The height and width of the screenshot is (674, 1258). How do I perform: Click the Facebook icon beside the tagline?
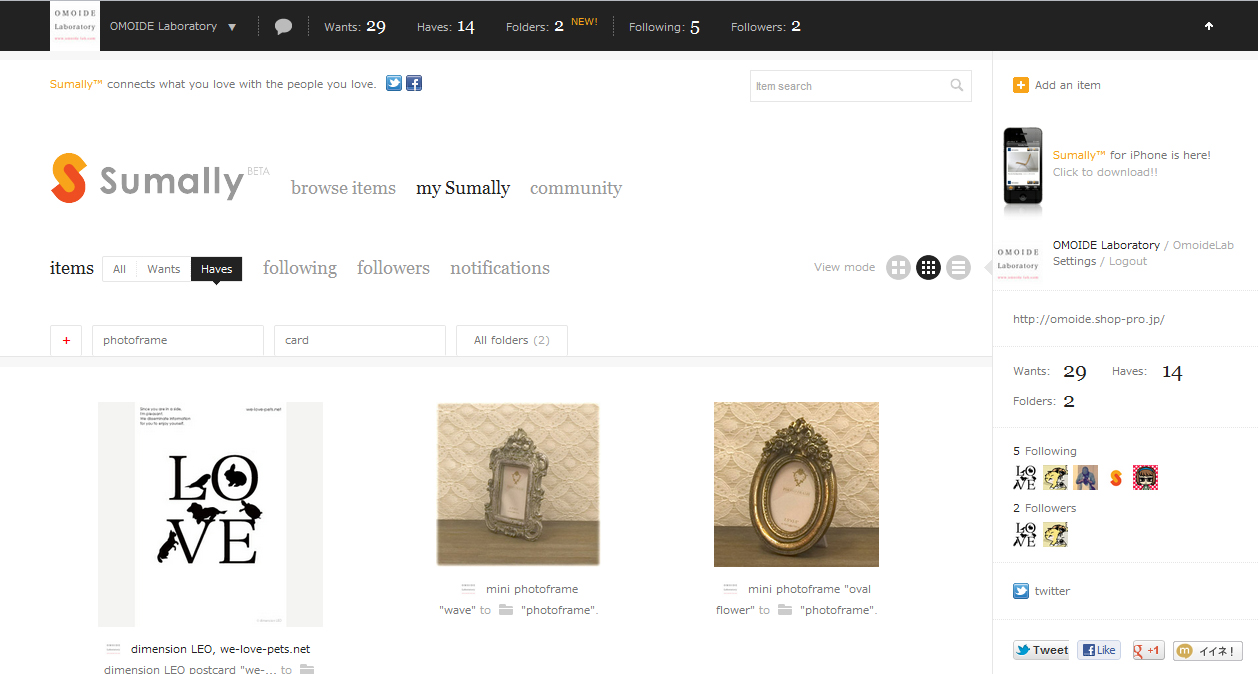(x=414, y=84)
